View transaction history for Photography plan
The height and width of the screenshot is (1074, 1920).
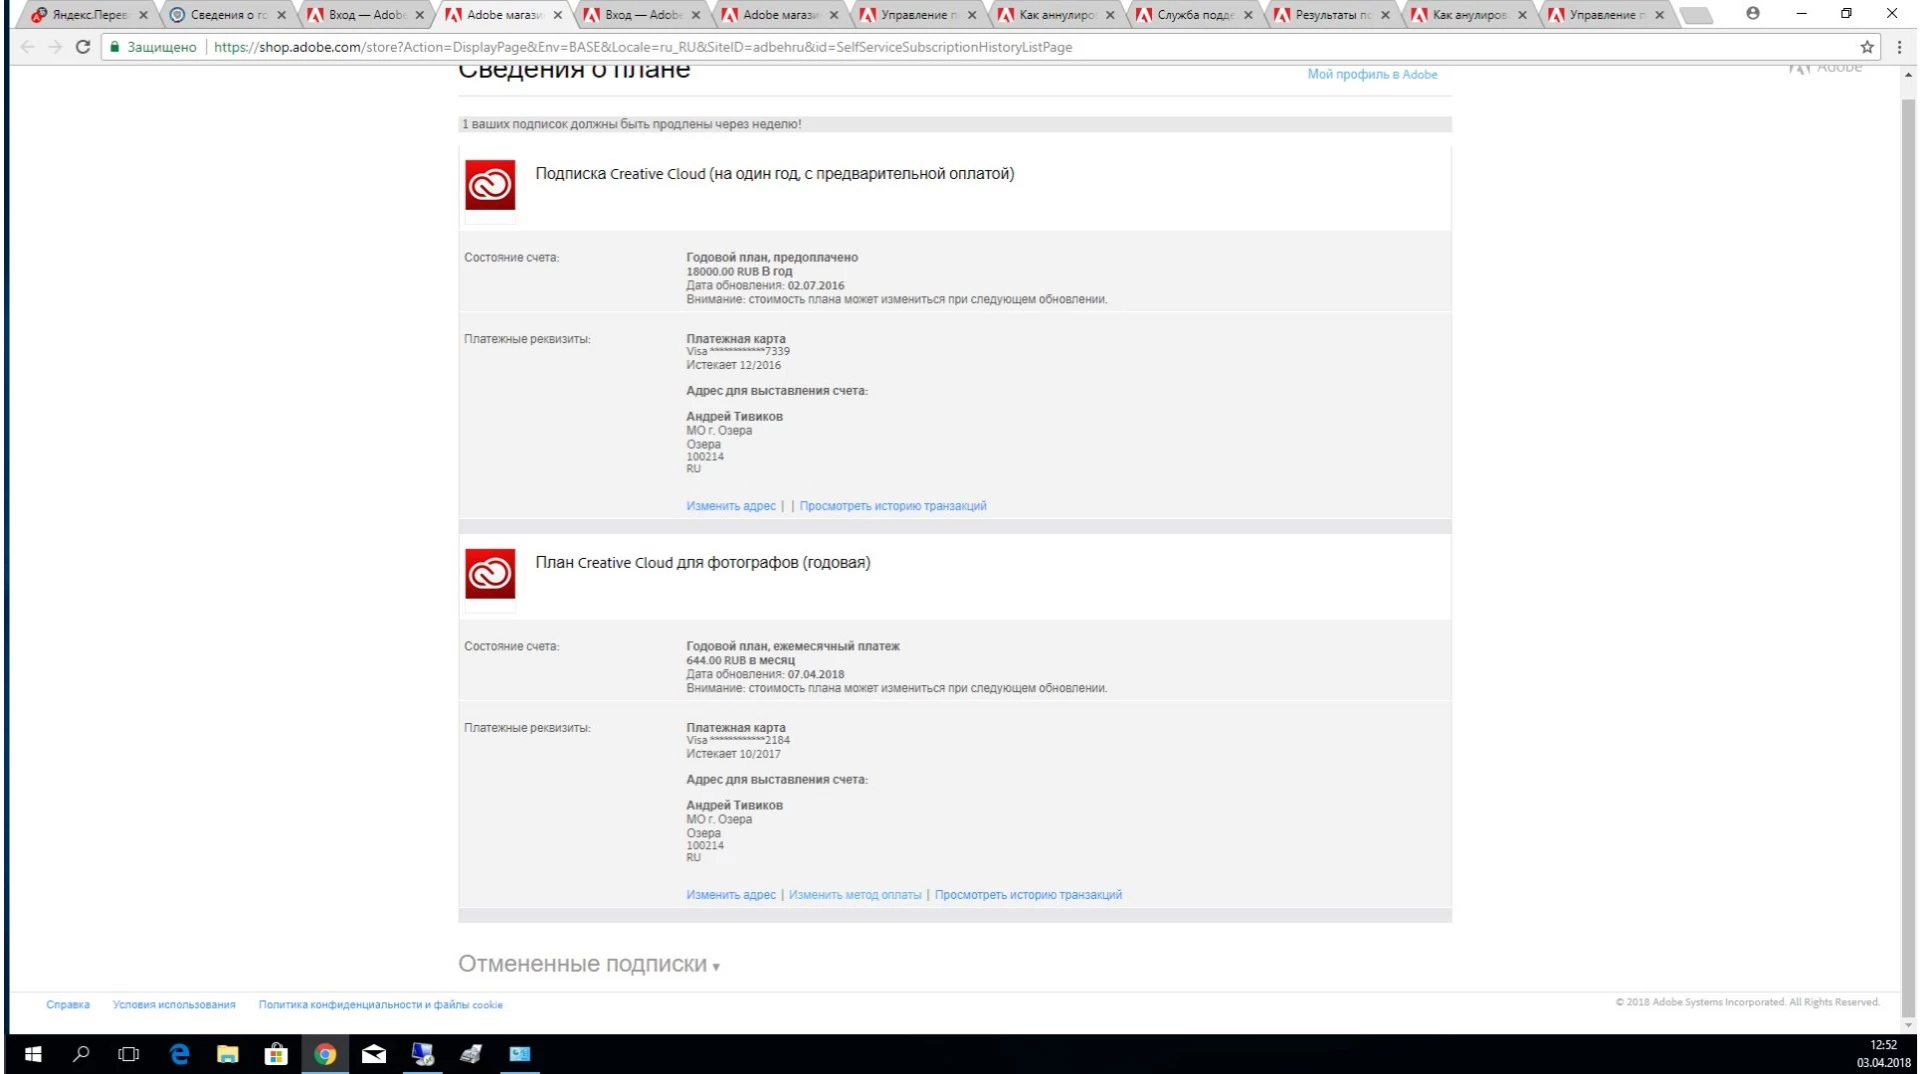[1028, 895]
